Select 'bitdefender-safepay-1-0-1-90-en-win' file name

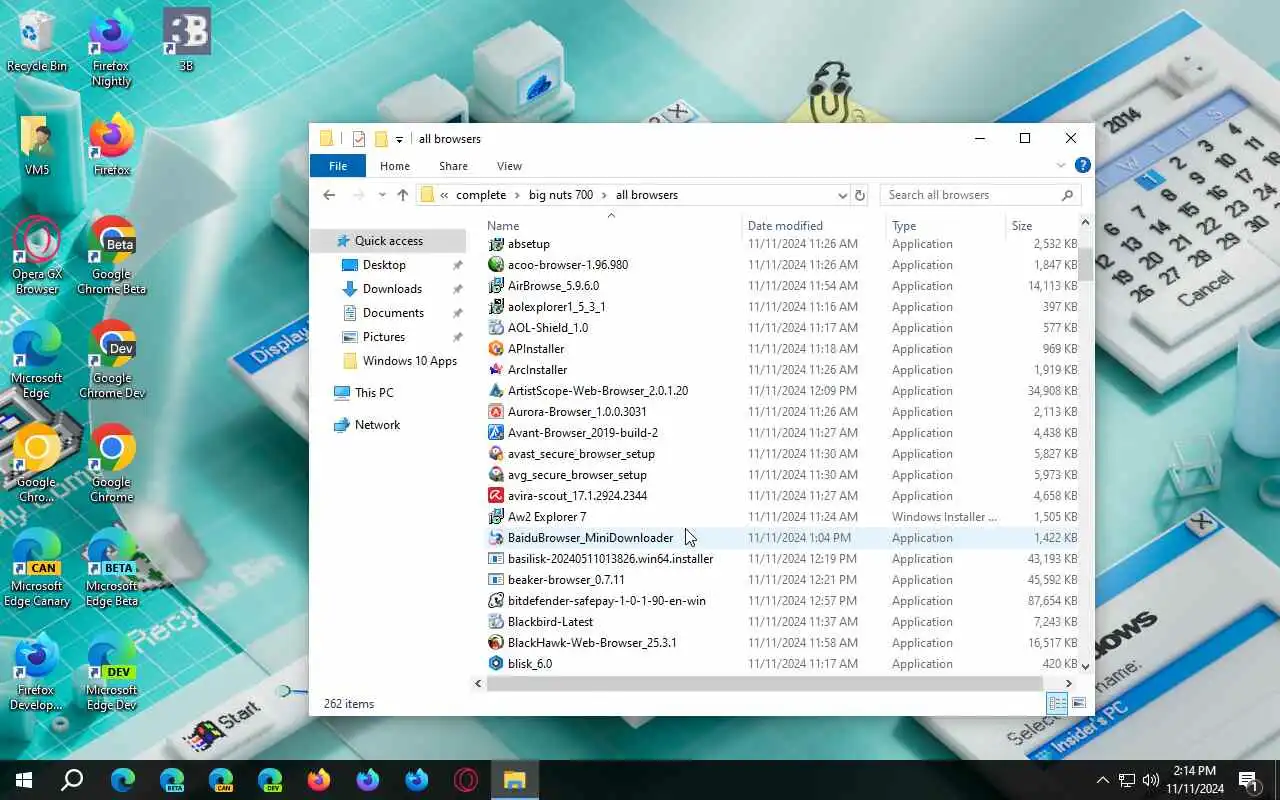(x=607, y=601)
